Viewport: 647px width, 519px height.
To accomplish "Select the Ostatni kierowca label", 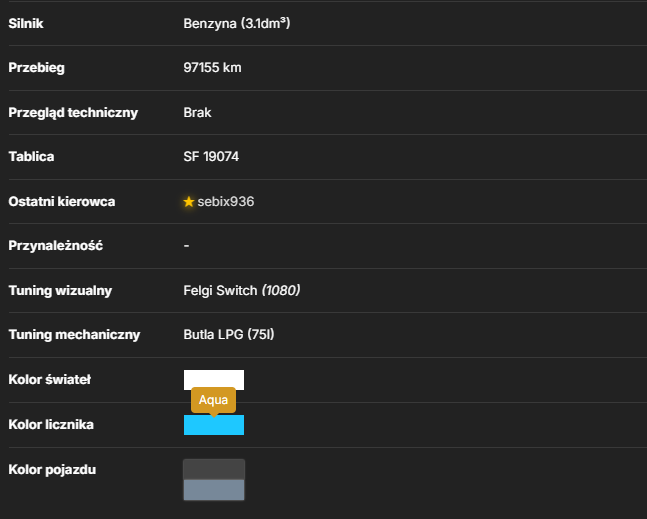I will [x=62, y=202].
